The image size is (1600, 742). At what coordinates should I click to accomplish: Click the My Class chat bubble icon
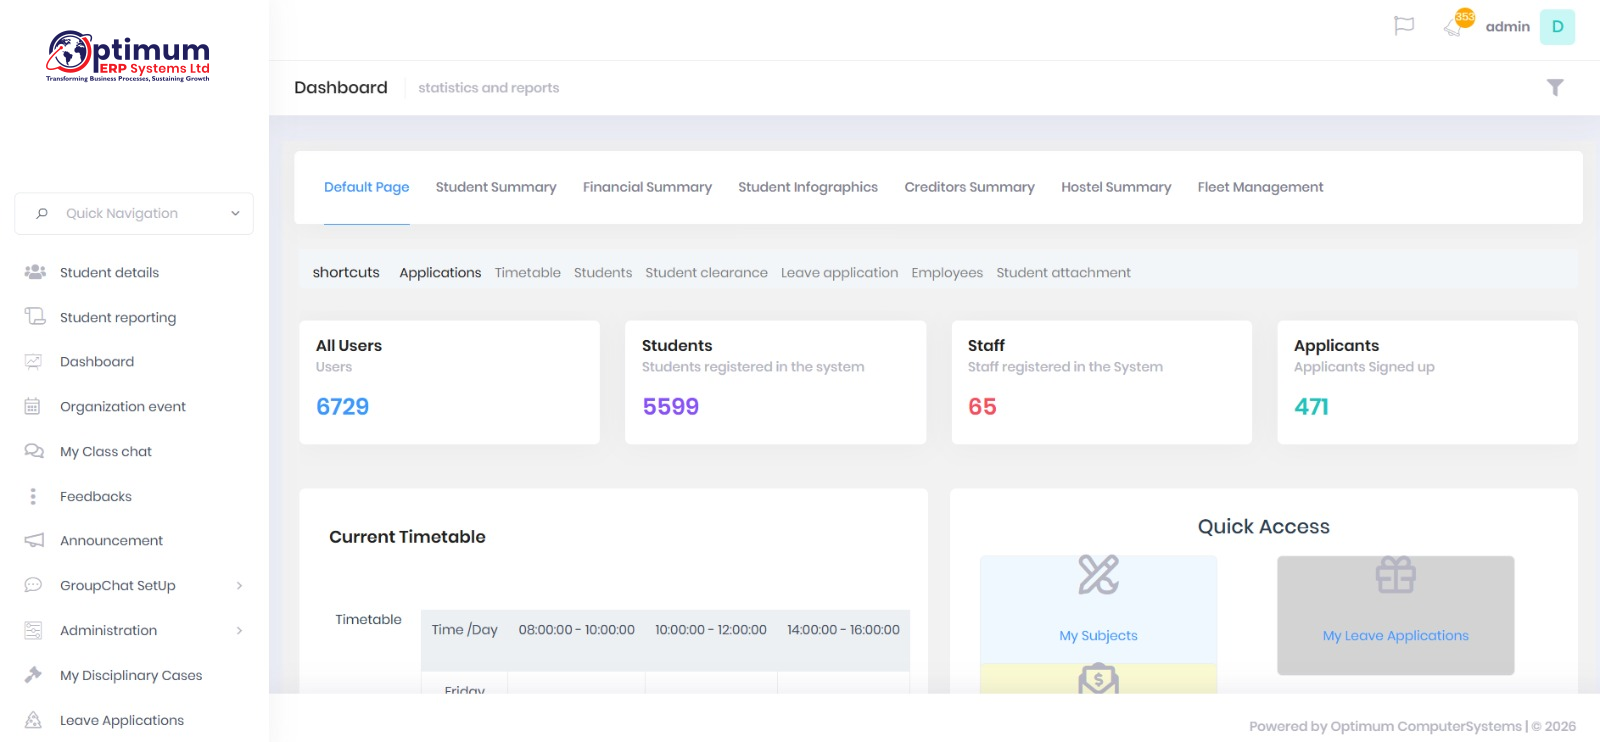(34, 451)
